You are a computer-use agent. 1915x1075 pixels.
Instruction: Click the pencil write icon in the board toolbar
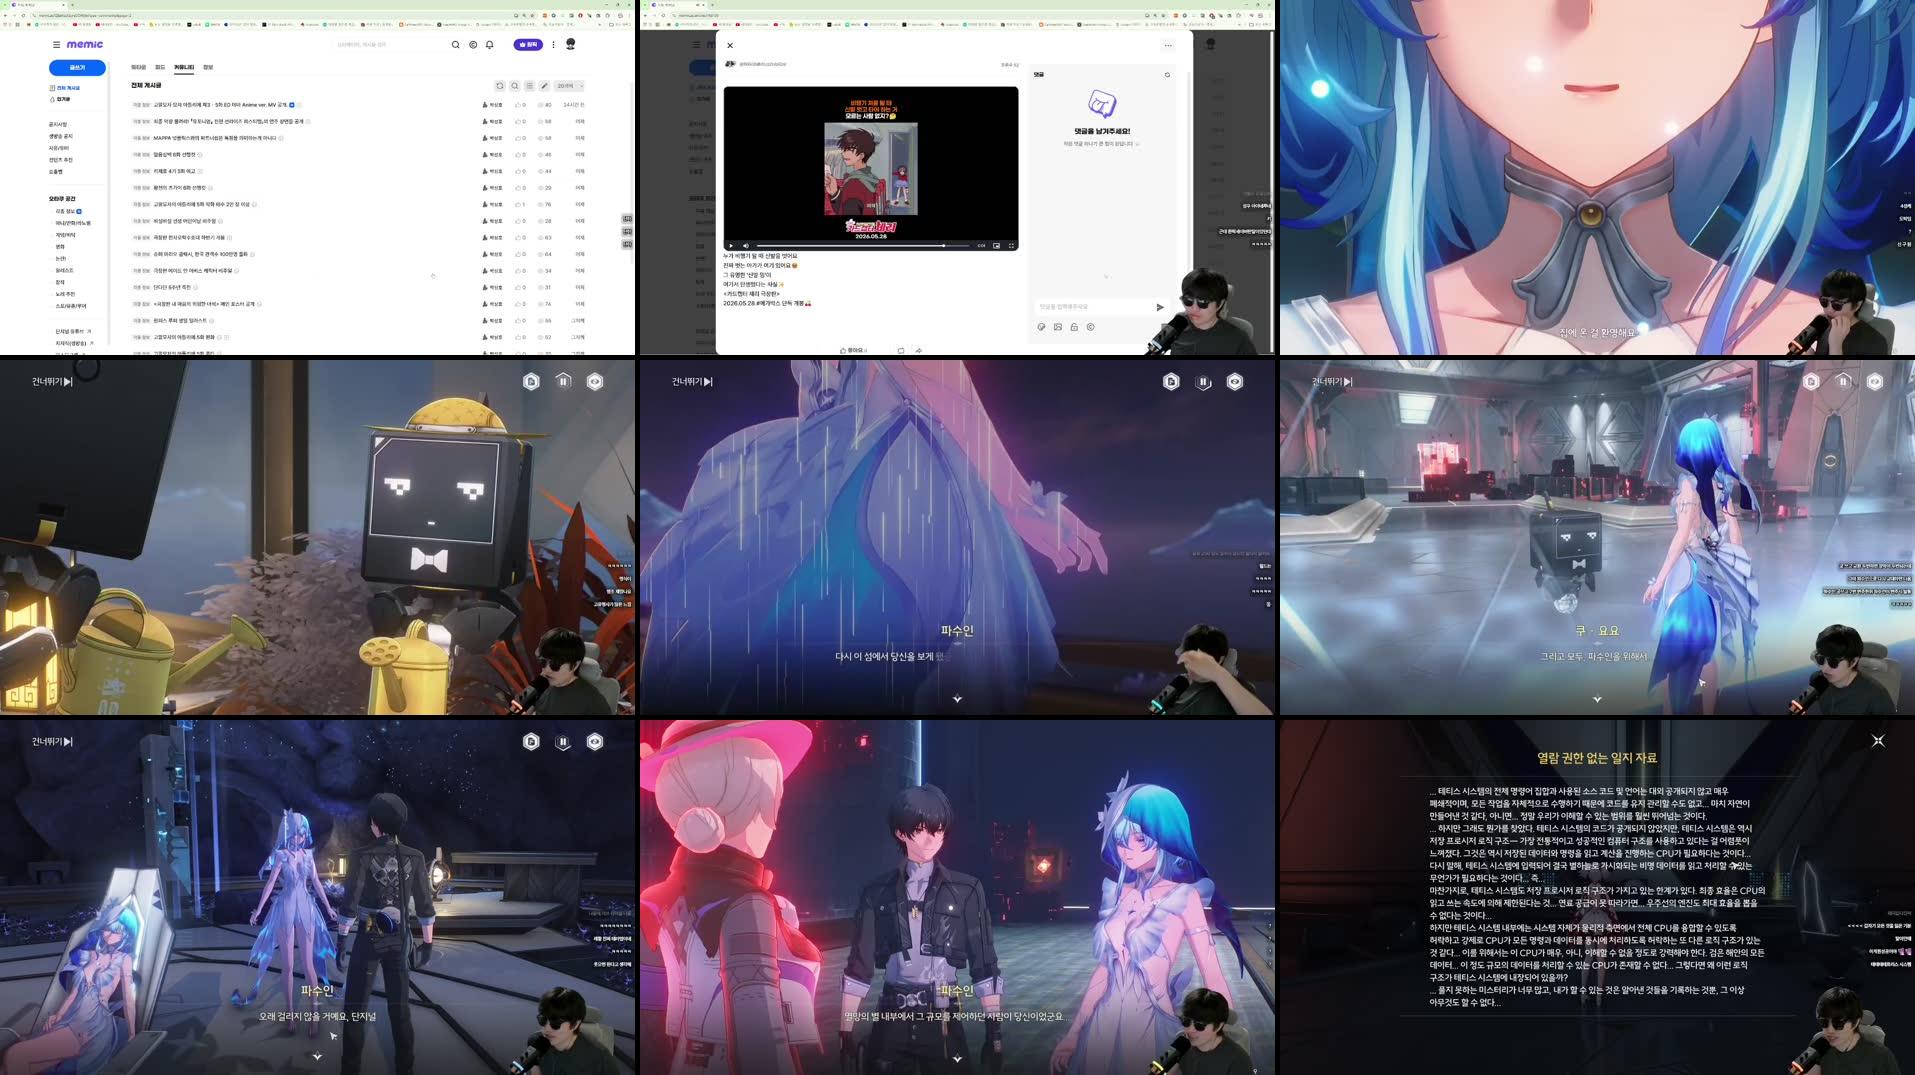pyautogui.click(x=545, y=86)
